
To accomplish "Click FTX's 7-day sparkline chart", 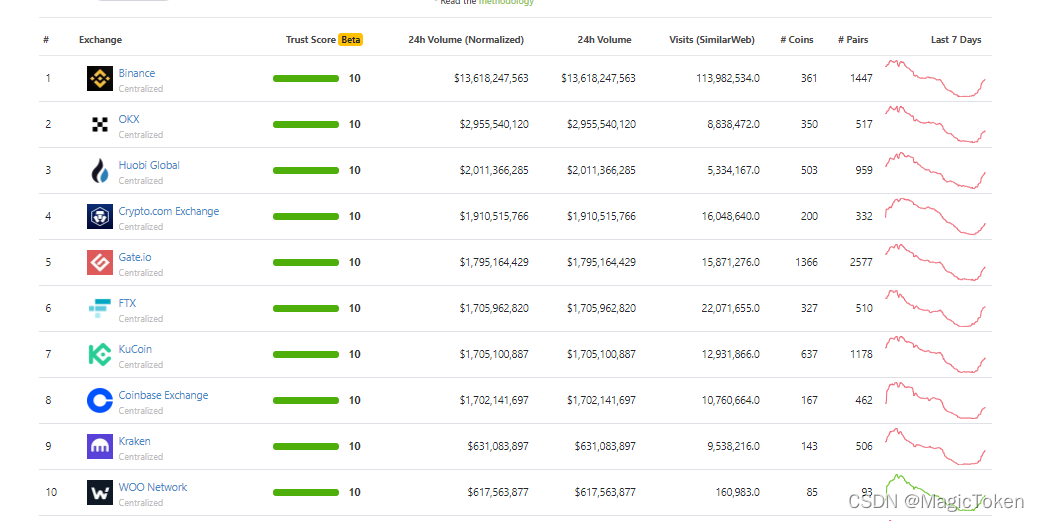I will pyautogui.click(x=936, y=308).
